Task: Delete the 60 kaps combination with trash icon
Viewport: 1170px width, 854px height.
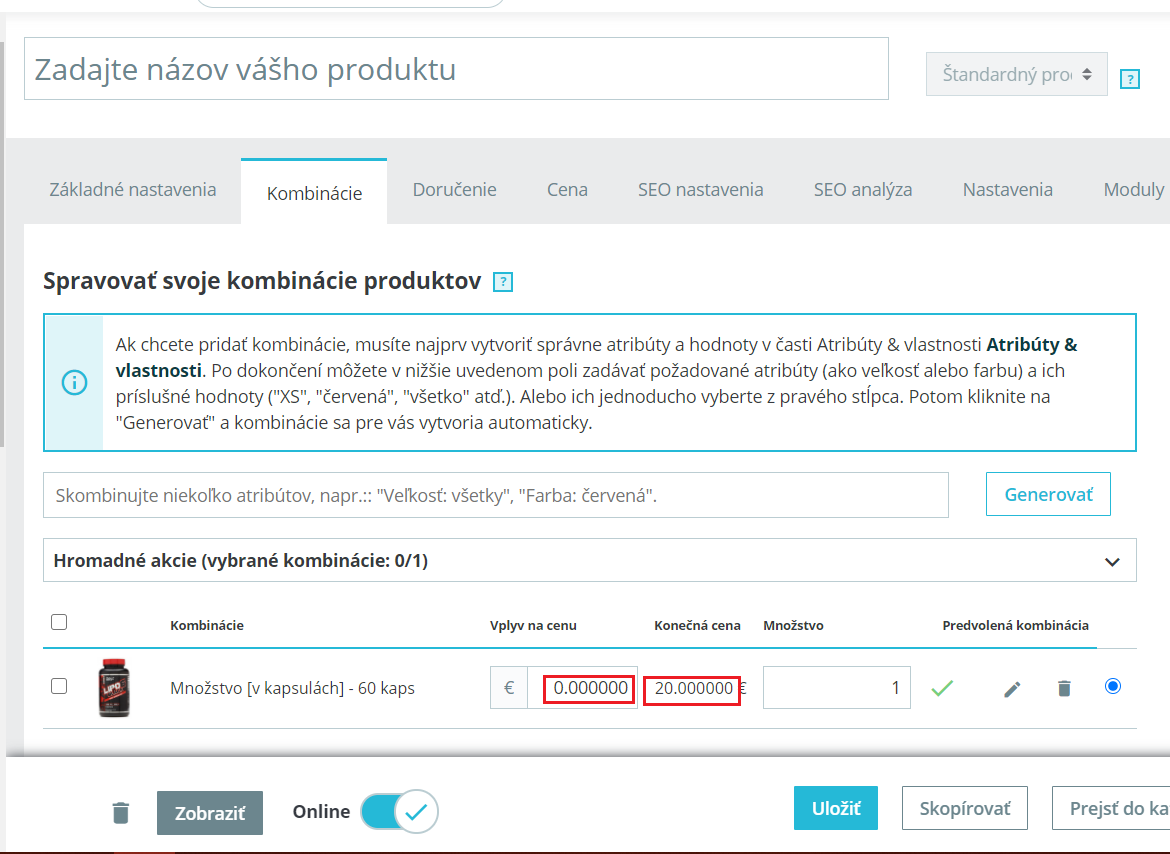Action: click(1064, 688)
